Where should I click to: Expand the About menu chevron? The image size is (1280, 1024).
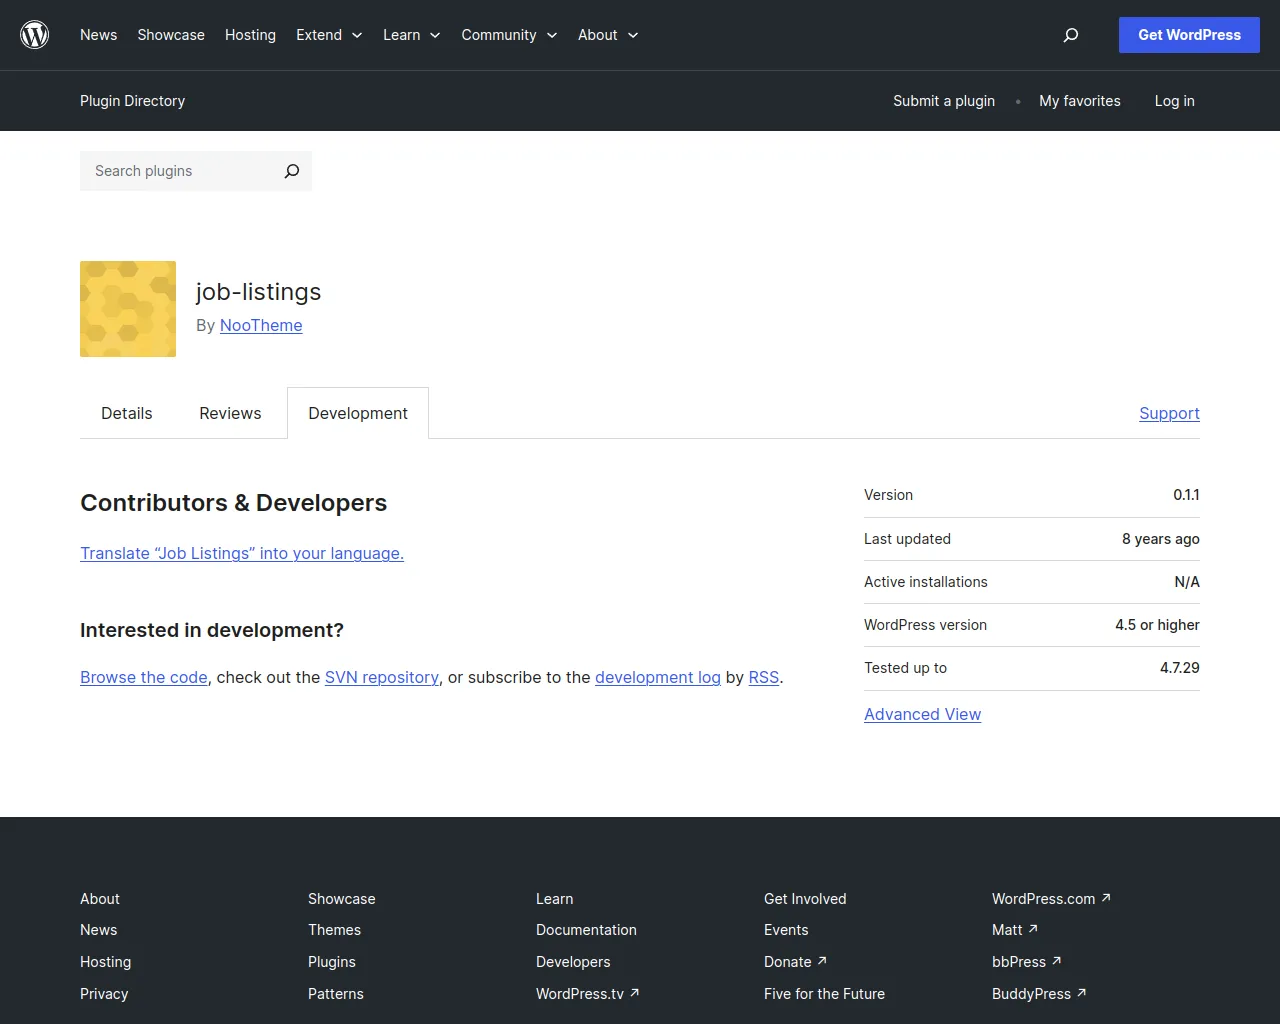pyautogui.click(x=633, y=35)
